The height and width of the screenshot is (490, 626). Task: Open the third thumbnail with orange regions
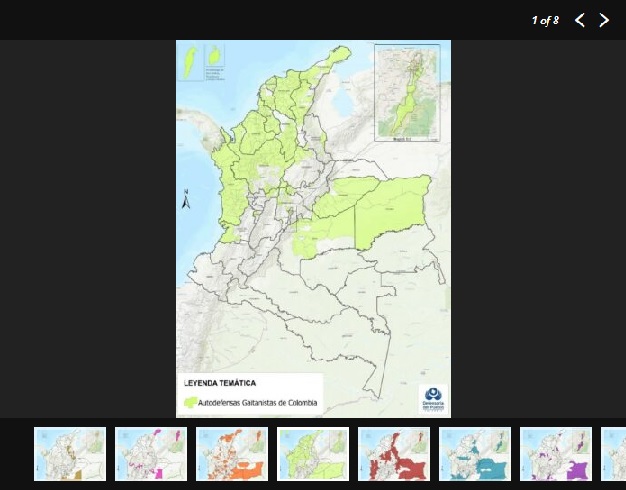pyautogui.click(x=232, y=454)
